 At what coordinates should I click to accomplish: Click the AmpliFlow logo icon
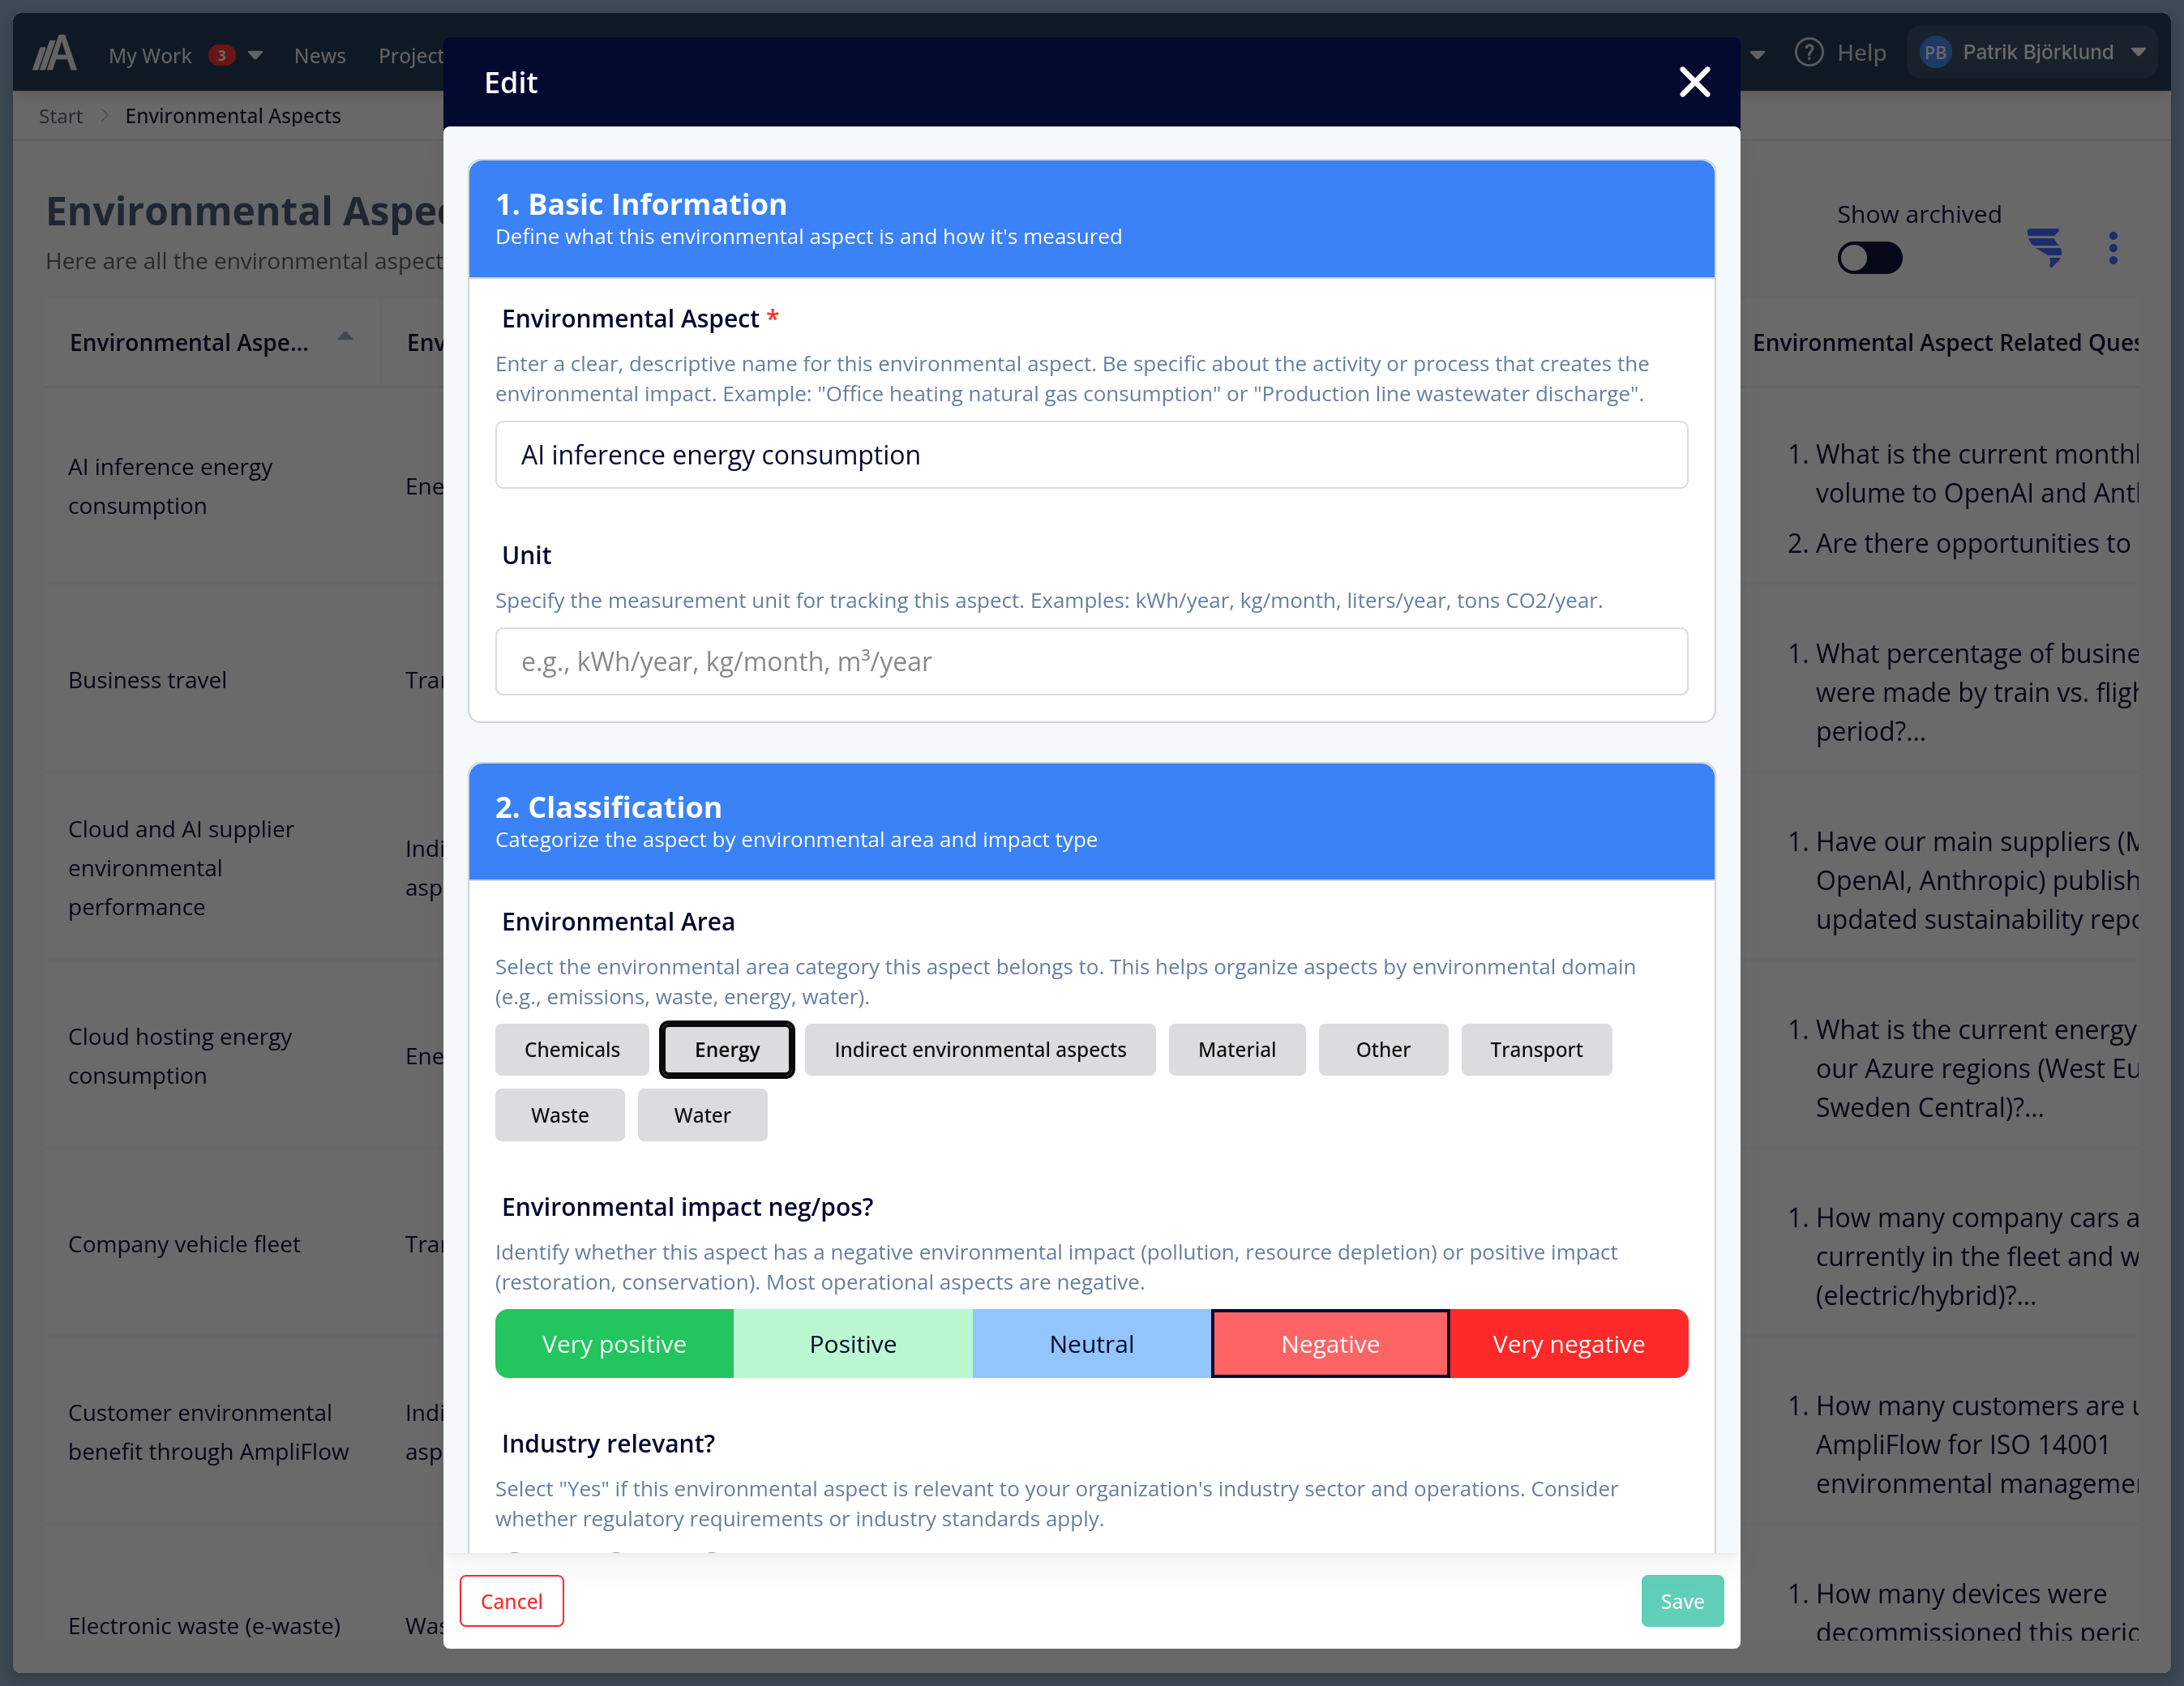click(x=55, y=54)
